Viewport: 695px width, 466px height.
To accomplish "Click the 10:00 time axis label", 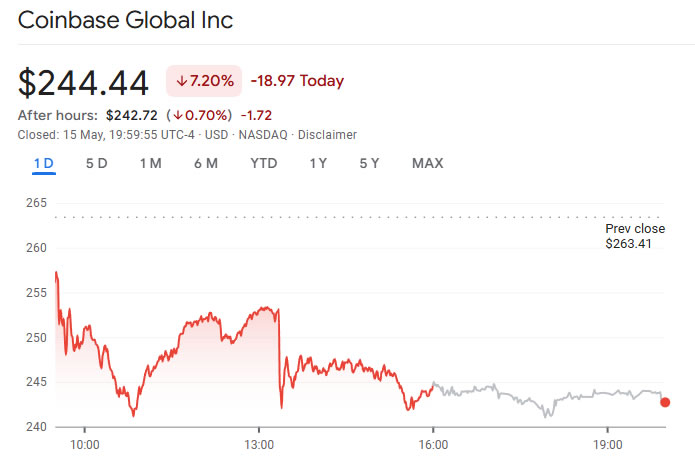I will [x=84, y=444].
